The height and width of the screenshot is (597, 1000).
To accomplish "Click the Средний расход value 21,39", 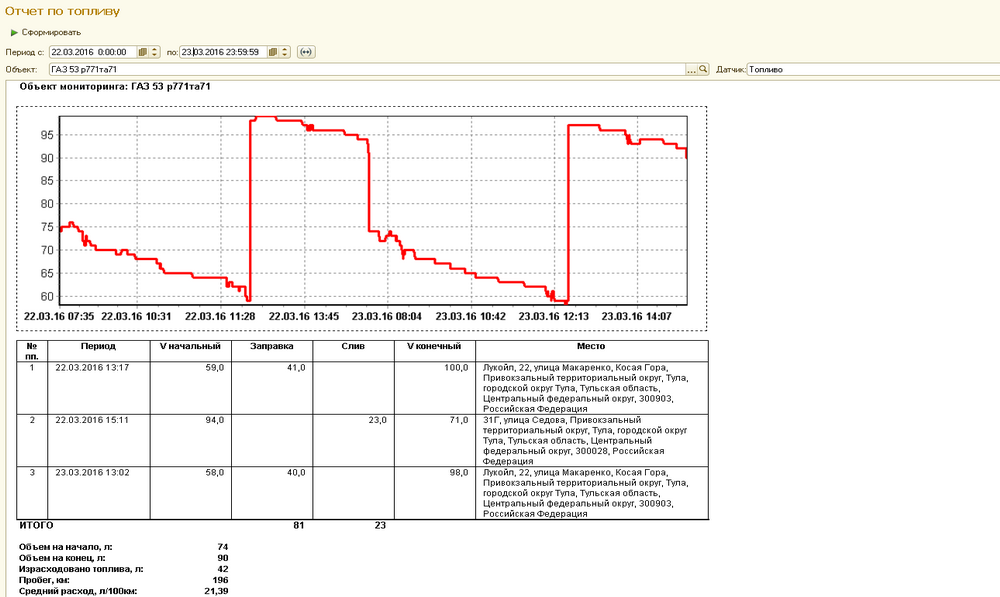I will pyautogui.click(x=216, y=591).
